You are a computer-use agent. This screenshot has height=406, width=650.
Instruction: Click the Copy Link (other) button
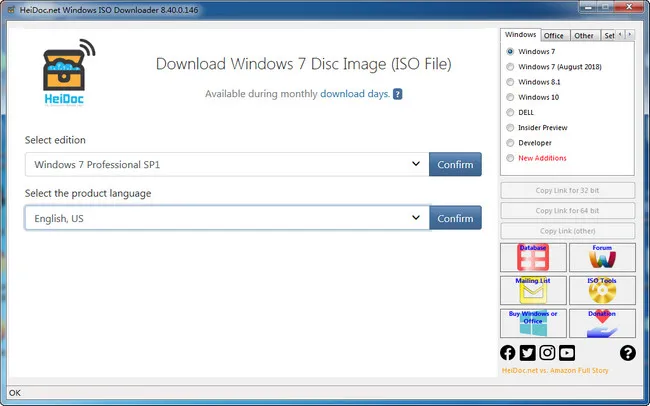tap(568, 231)
